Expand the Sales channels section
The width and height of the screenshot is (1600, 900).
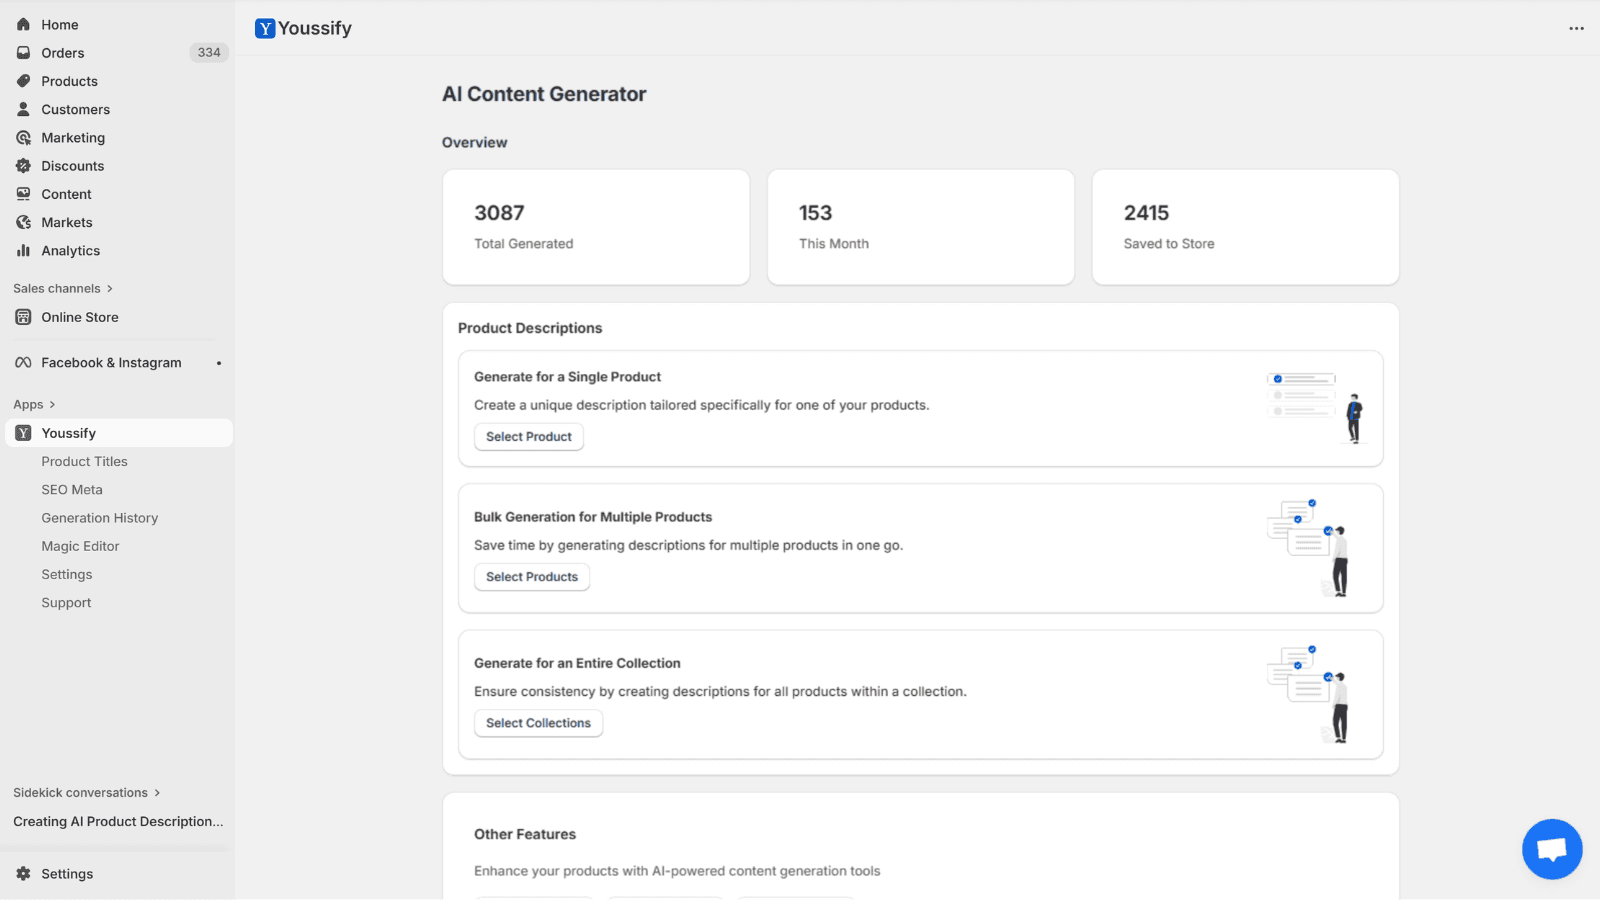[109, 289]
